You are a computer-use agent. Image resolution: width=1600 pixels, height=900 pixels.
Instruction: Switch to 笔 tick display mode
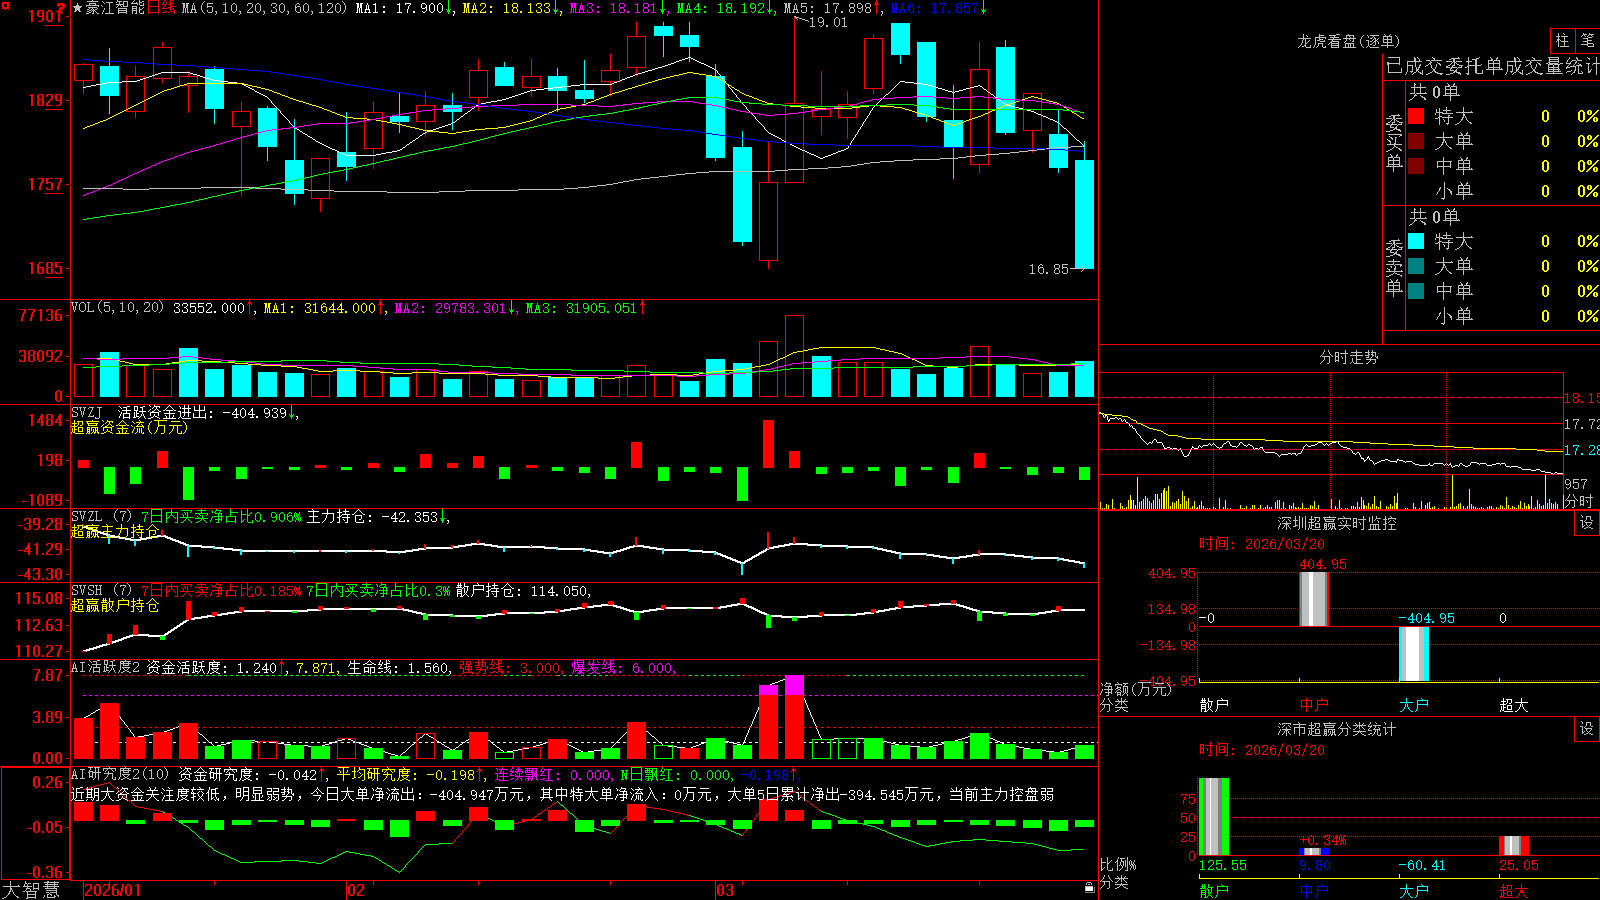1587,40
